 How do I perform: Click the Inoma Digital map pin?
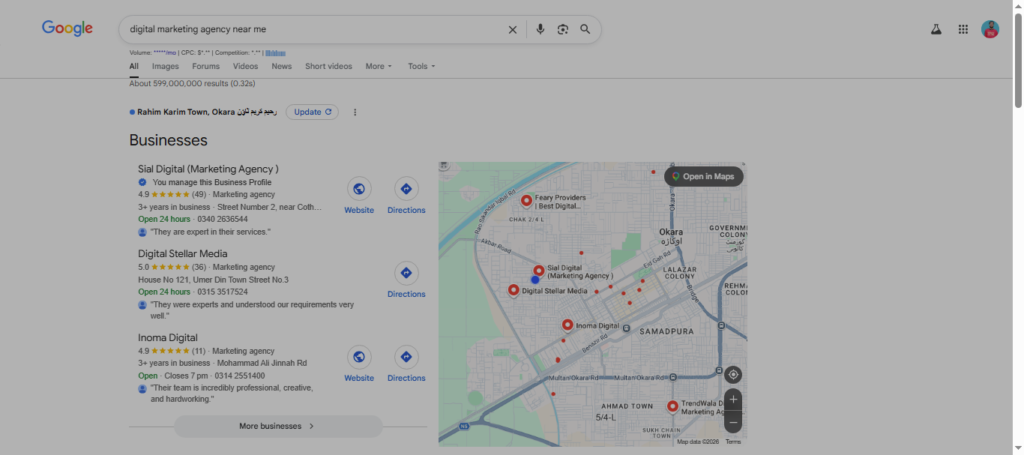pos(568,325)
